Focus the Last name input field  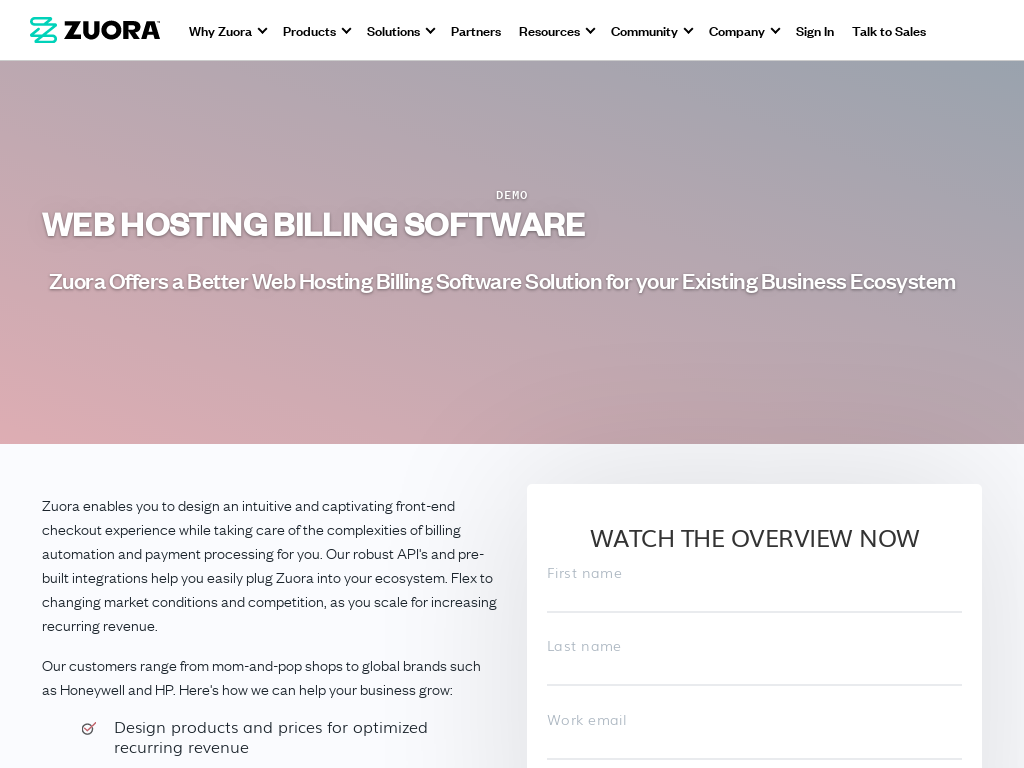click(754, 662)
